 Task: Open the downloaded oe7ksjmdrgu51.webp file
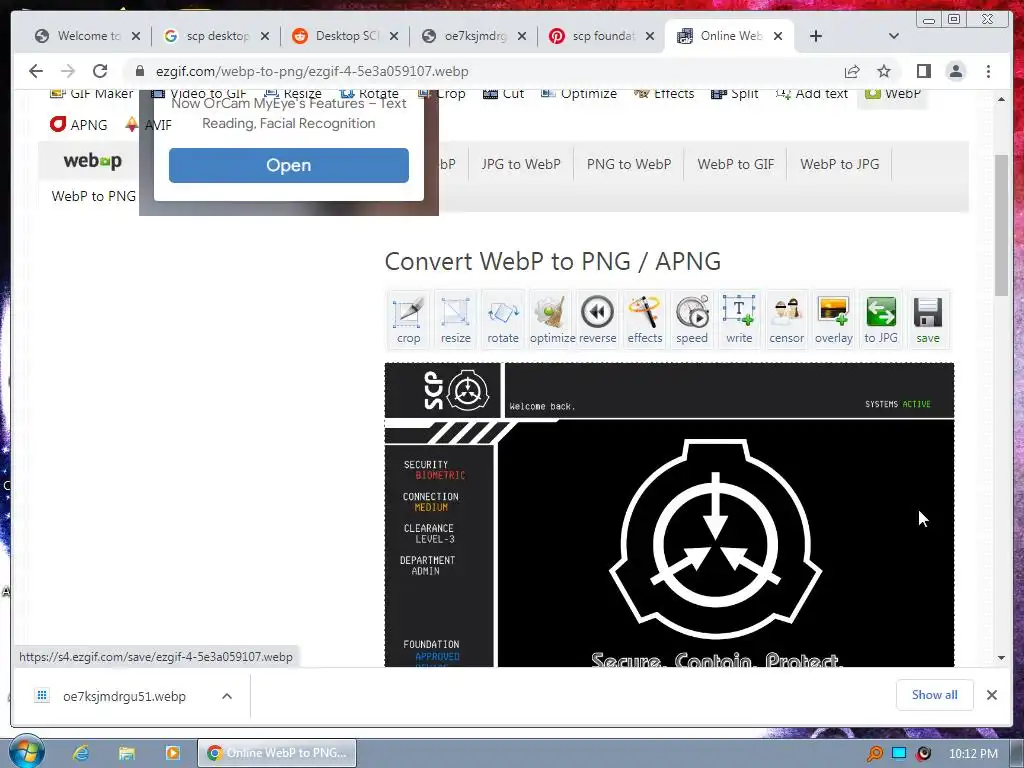pos(124,696)
